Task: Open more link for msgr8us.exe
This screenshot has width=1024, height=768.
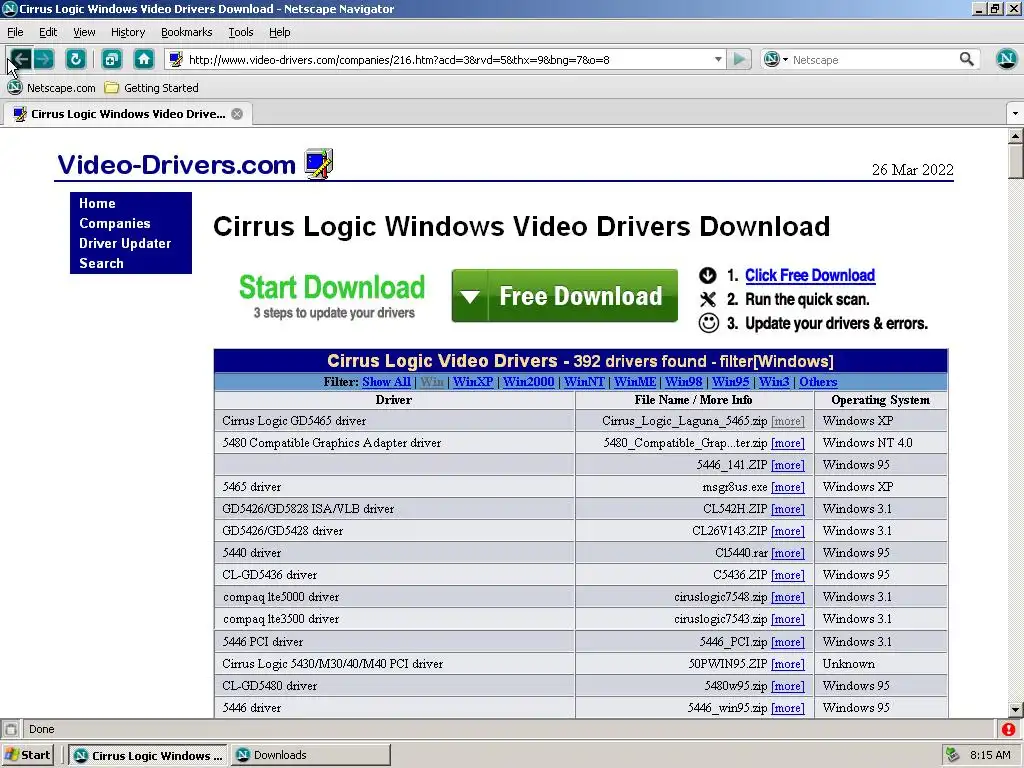Action: tap(788, 487)
